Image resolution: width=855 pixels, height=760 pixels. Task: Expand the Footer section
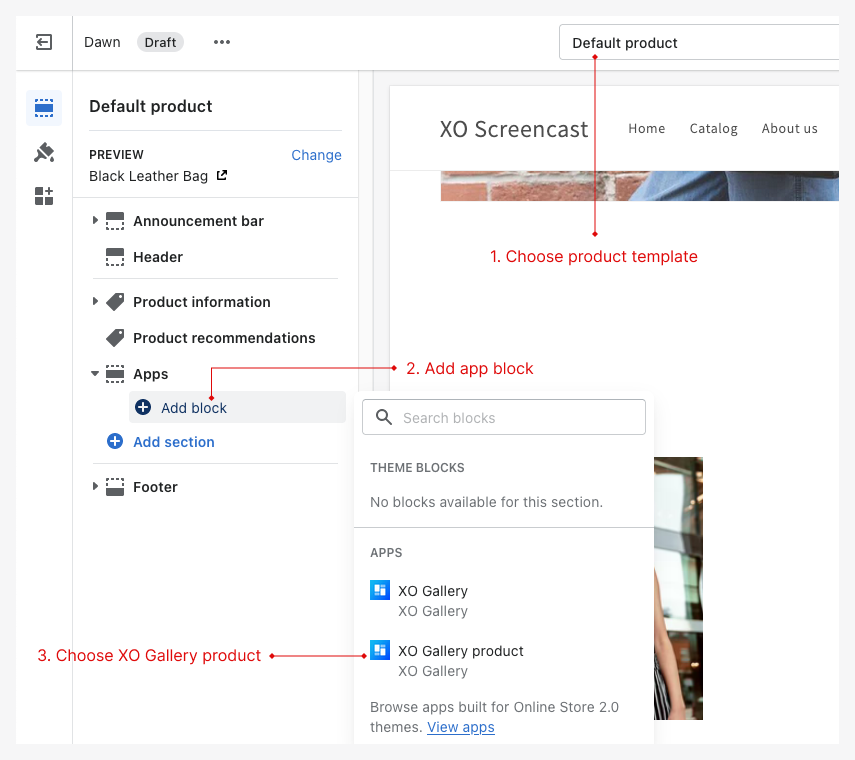coord(96,487)
